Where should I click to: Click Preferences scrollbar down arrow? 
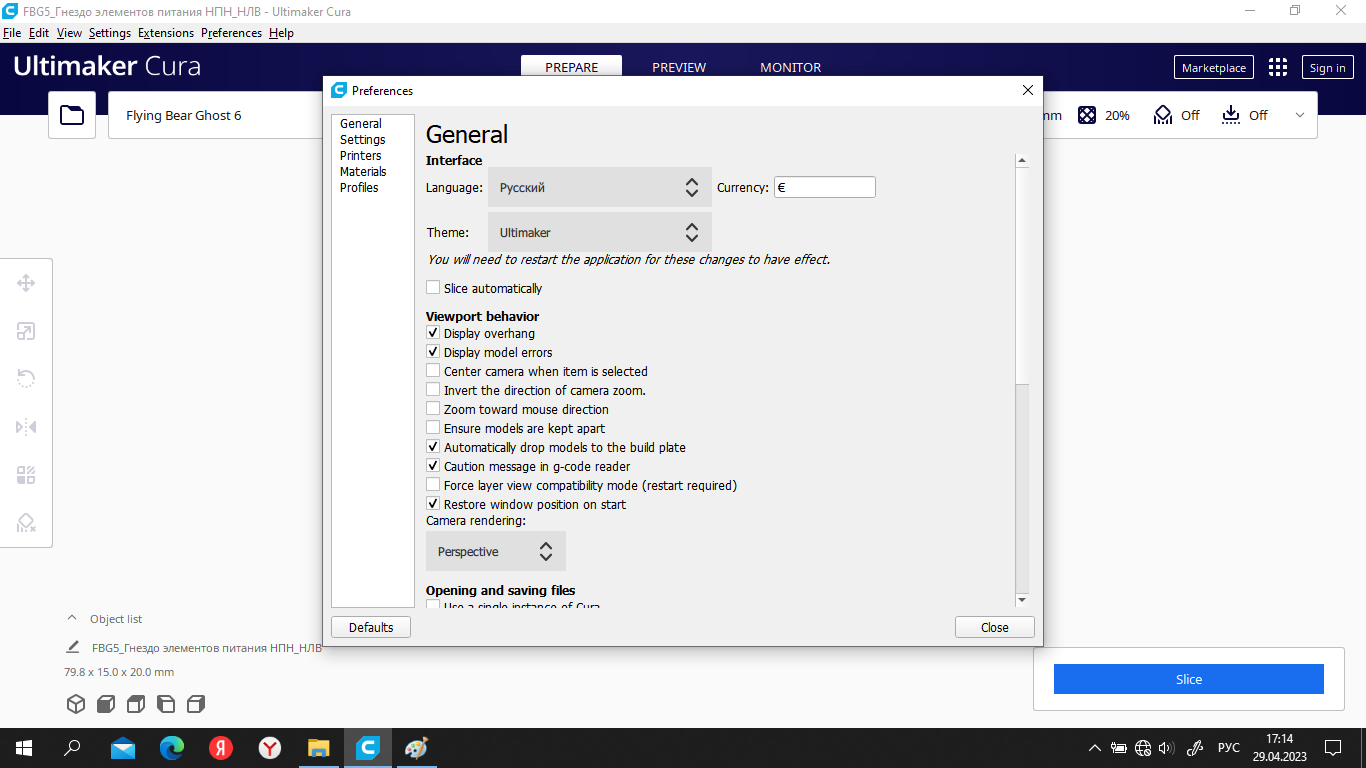click(1022, 600)
